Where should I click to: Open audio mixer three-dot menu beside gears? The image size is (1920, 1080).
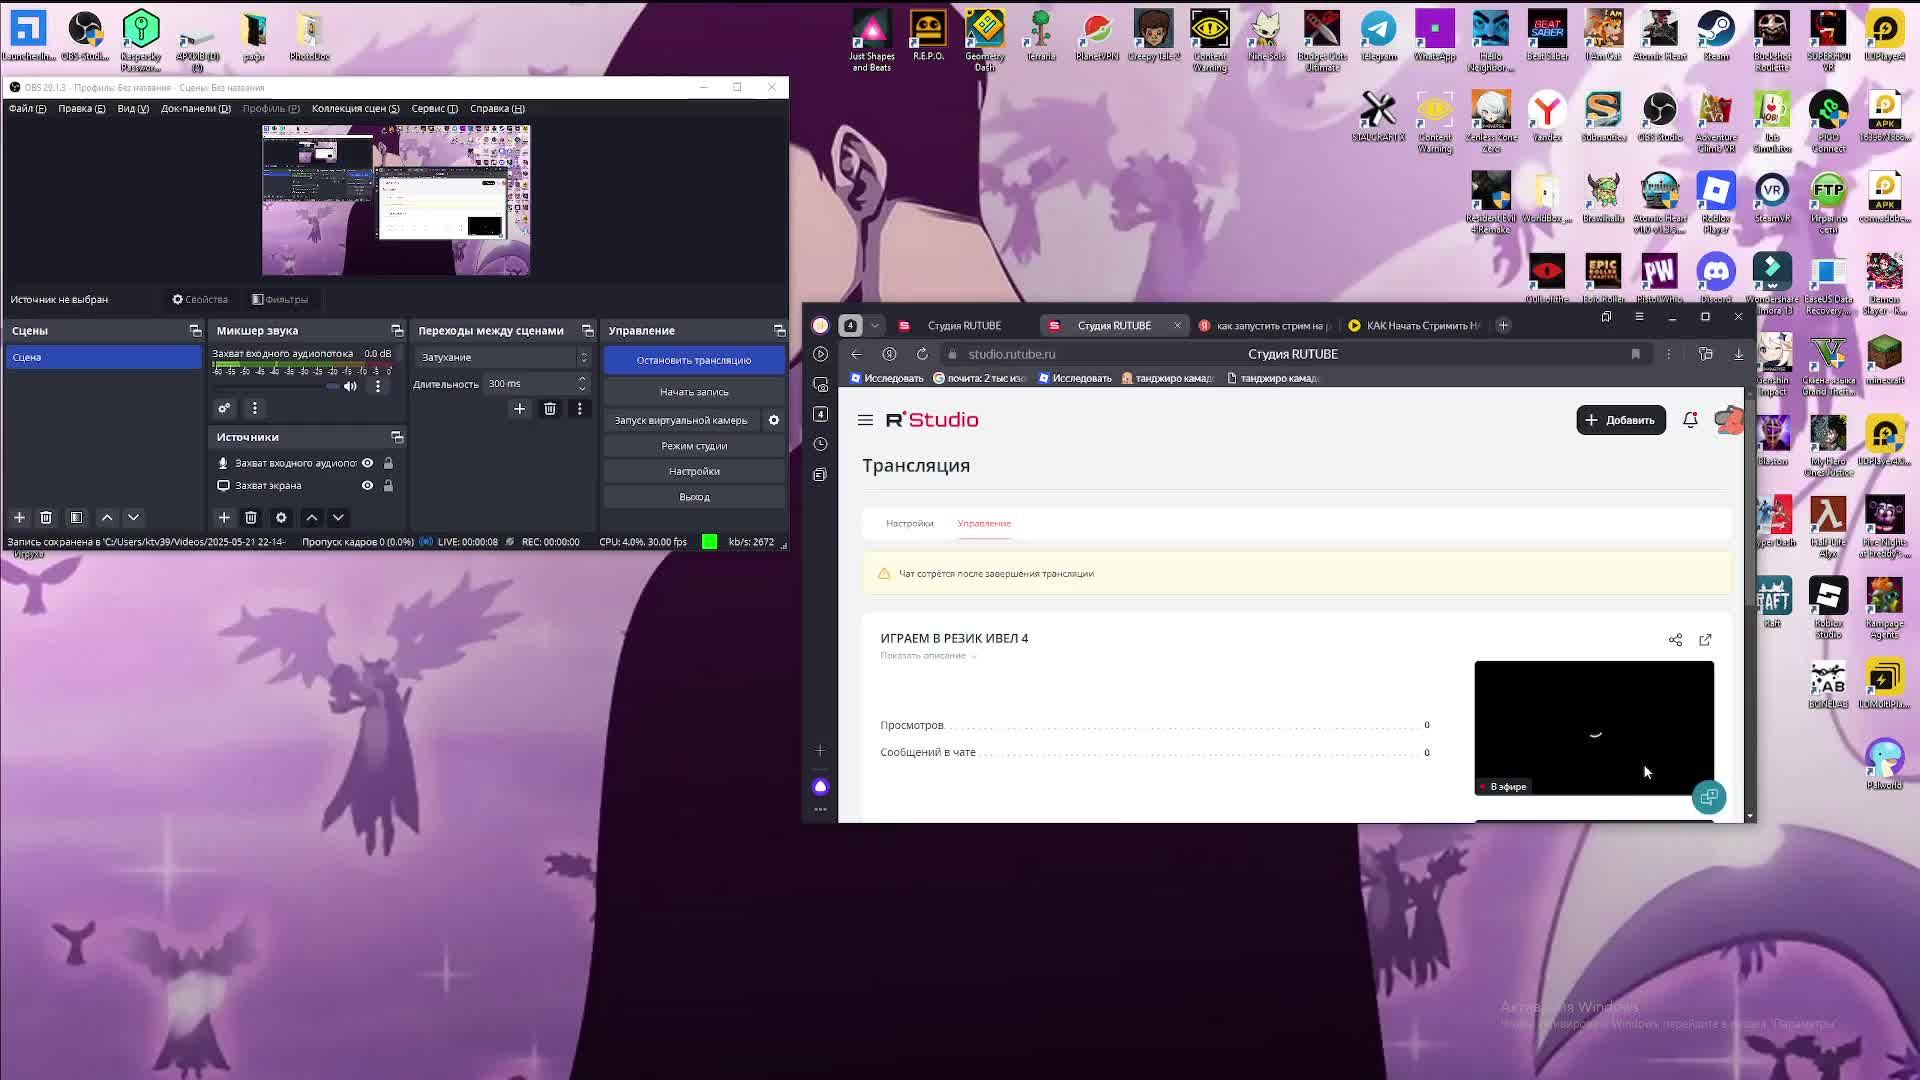tap(255, 408)
